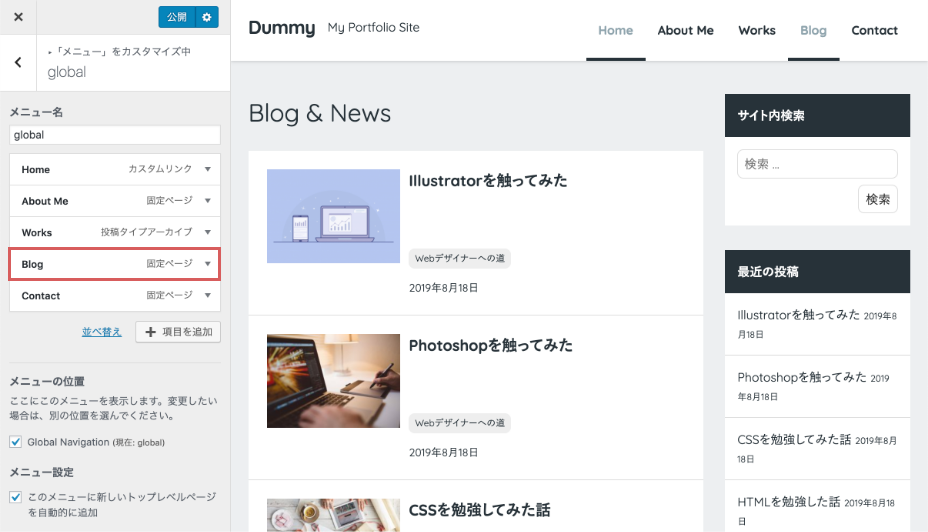Open the Contact nav tab

click(x=874, y=30)
